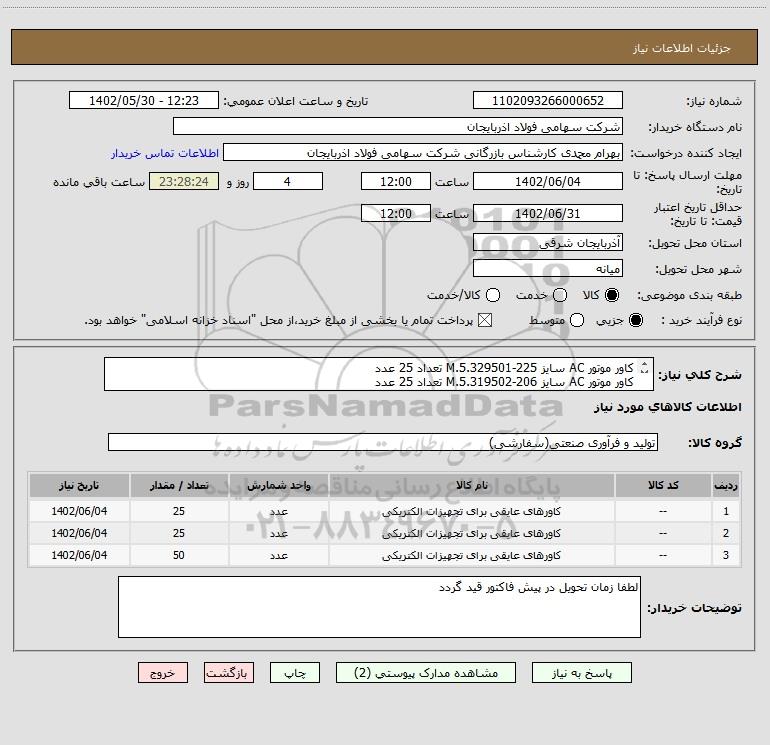Image resolution: width=770 pixels, height=745 pixels.
Task: Click the response deadline time 12:00 field
Action: [396, 181]
